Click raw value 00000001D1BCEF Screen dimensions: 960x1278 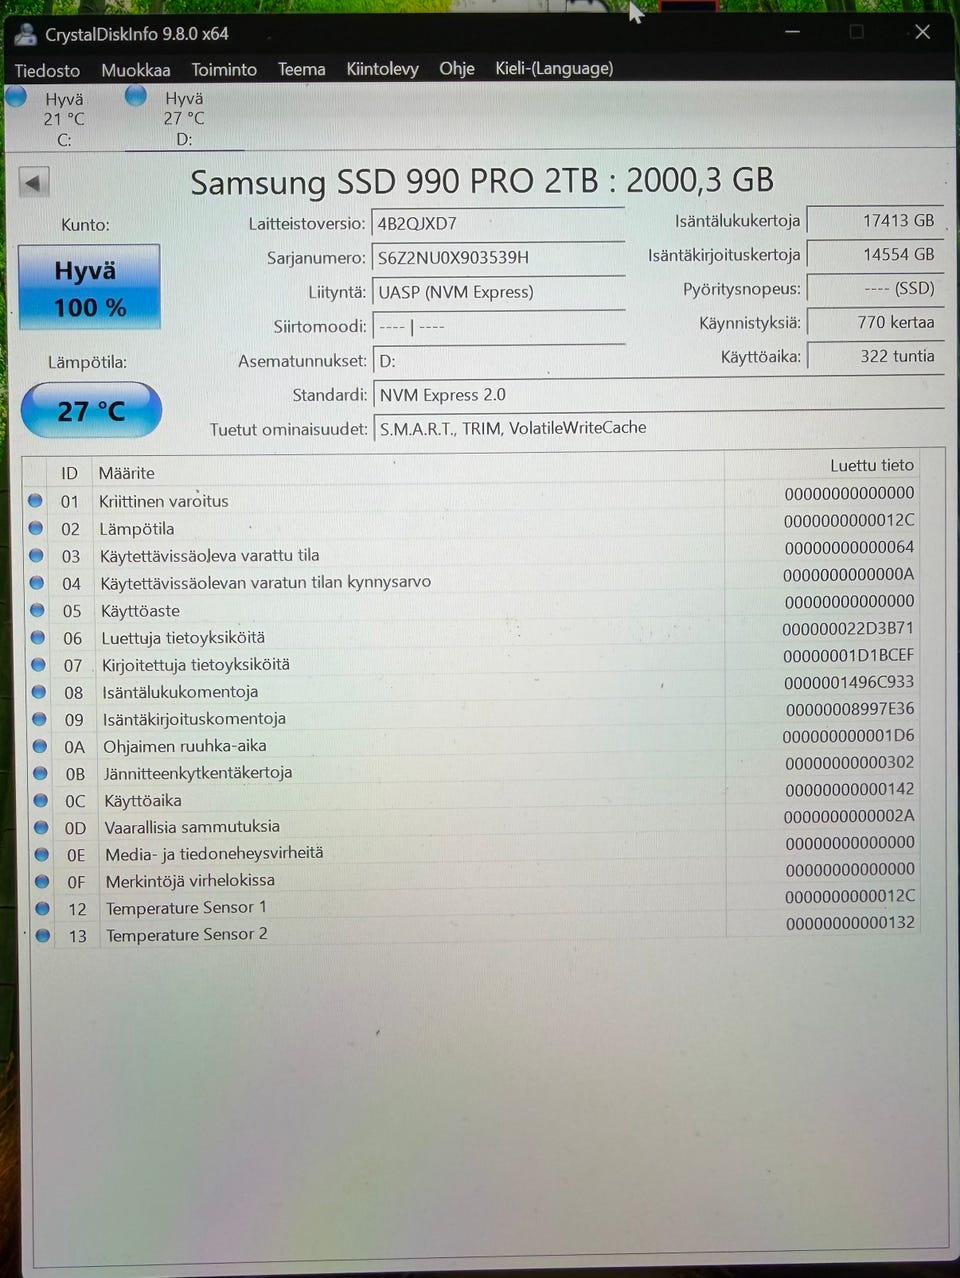(x=849, y=655)
